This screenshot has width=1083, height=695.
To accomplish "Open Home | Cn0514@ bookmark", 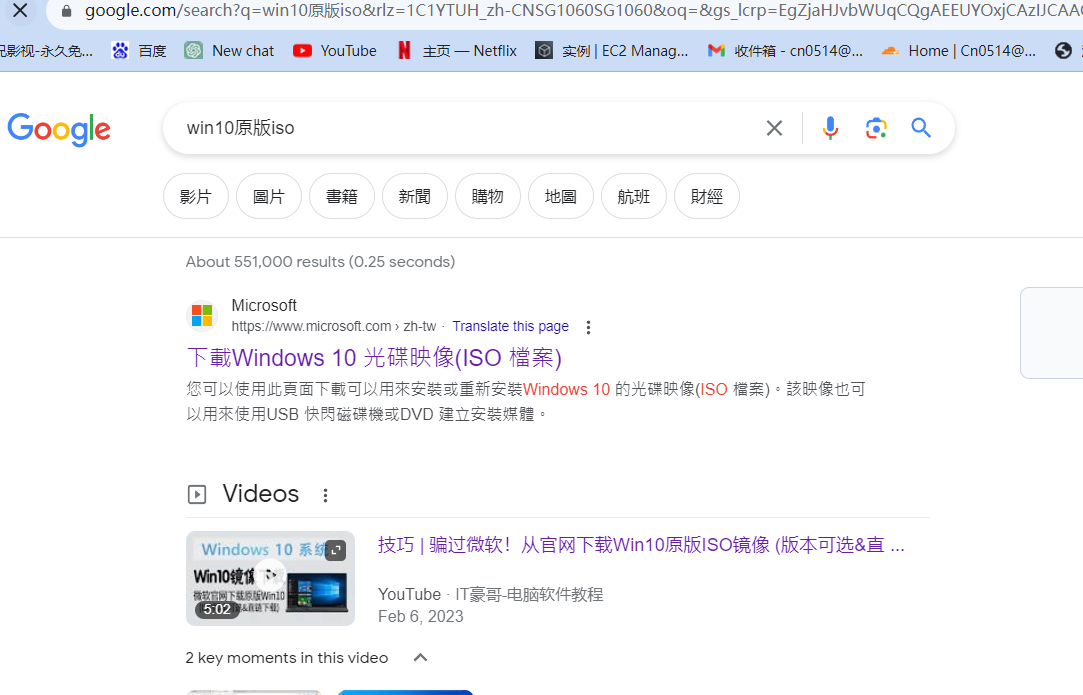I will pyautogui.click(x=959, y=50).
